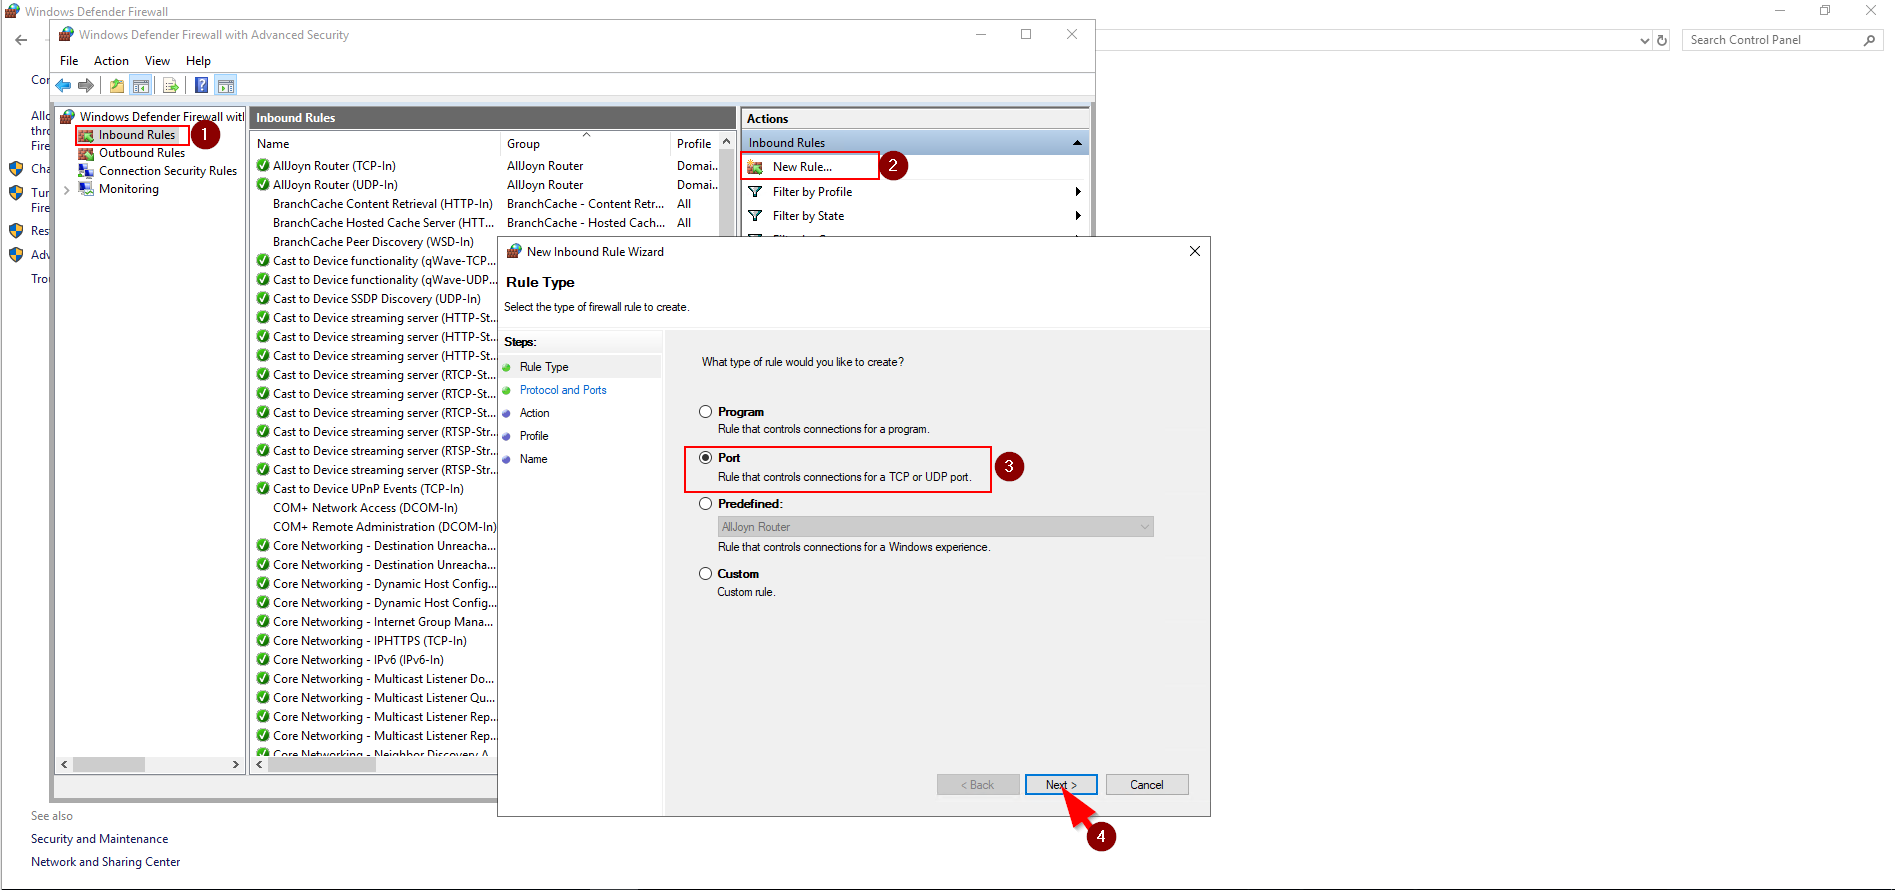Click the grey Forward arrow in MMC toolbar
The image size is (1895, 890).
pos(86,86)
